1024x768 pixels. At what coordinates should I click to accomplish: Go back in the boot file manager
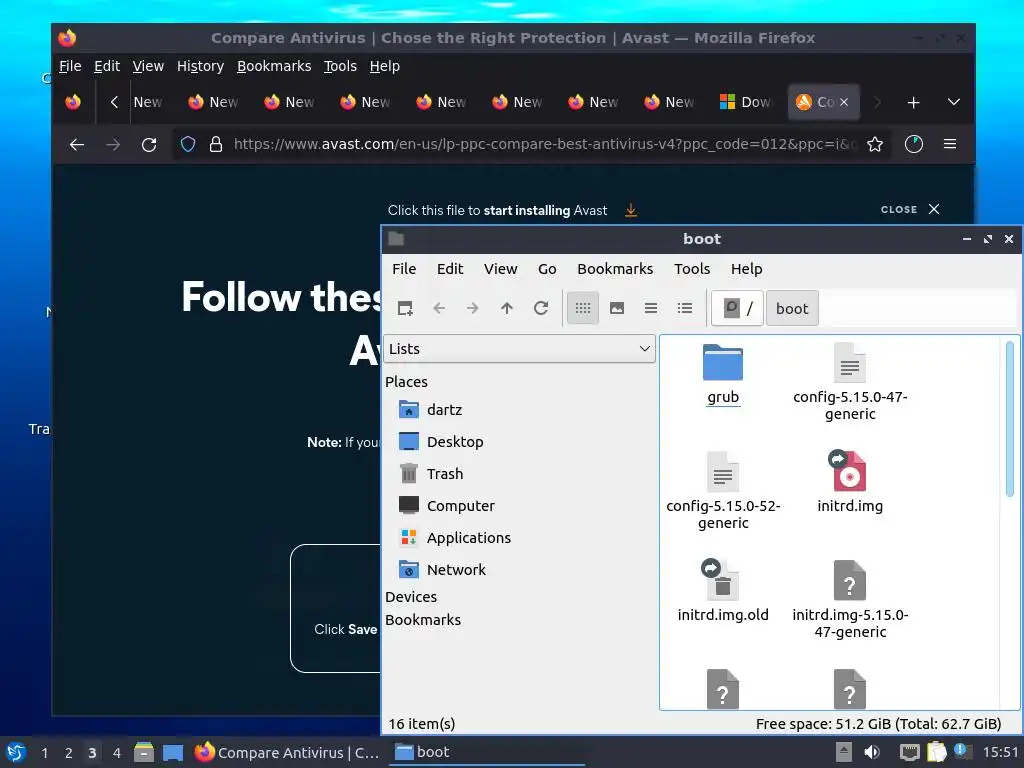click(x=439, y=308)
